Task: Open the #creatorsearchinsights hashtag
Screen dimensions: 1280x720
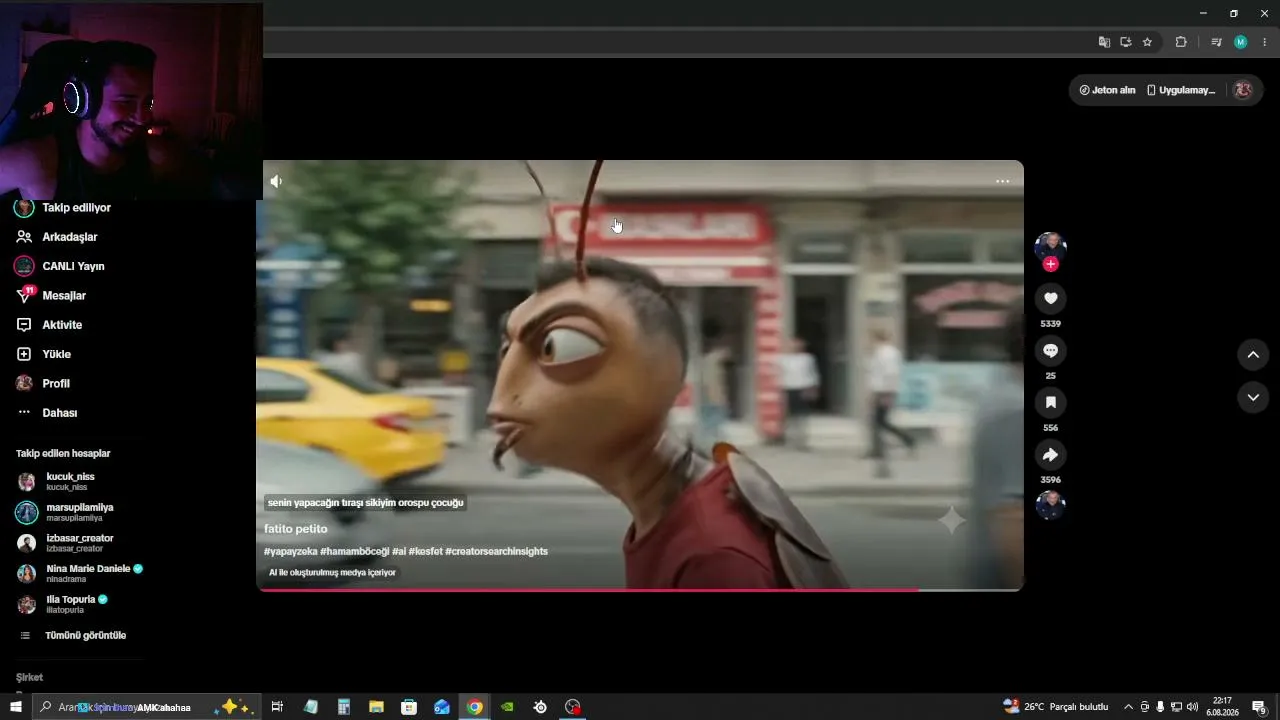Action: pyautogui.click(x=496, y=551)
